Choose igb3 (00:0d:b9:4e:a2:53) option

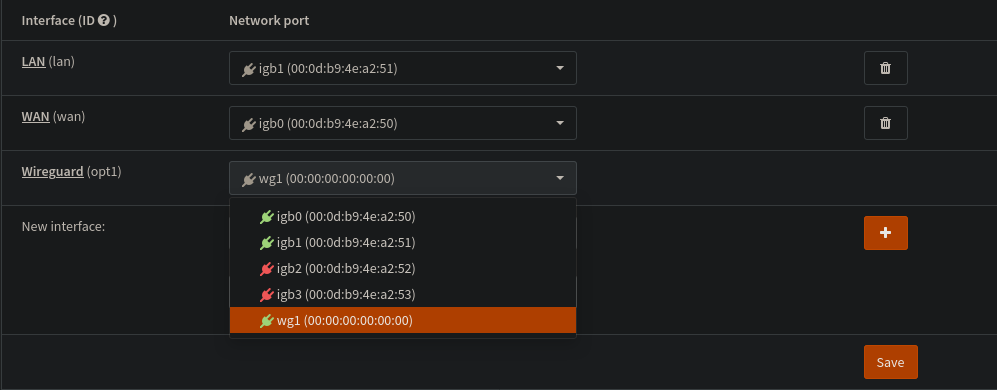[x=402, y=295]
